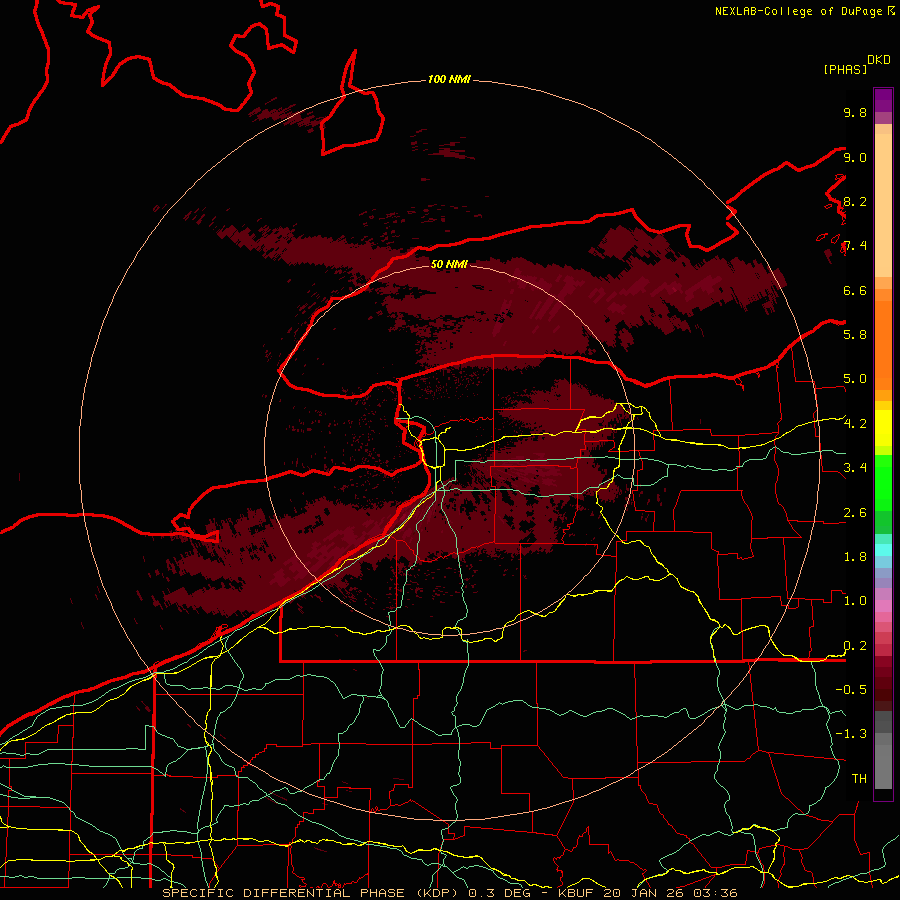The width and height of the screenshot is (900, 900).
Task: Click the 2.6 legend value
Action: click(x=855, y=513)
